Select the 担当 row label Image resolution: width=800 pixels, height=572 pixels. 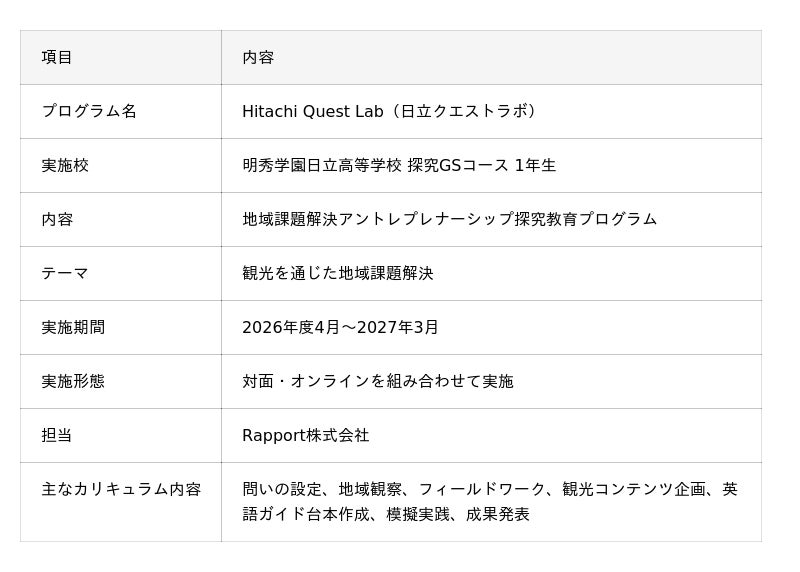pos(57,435)
